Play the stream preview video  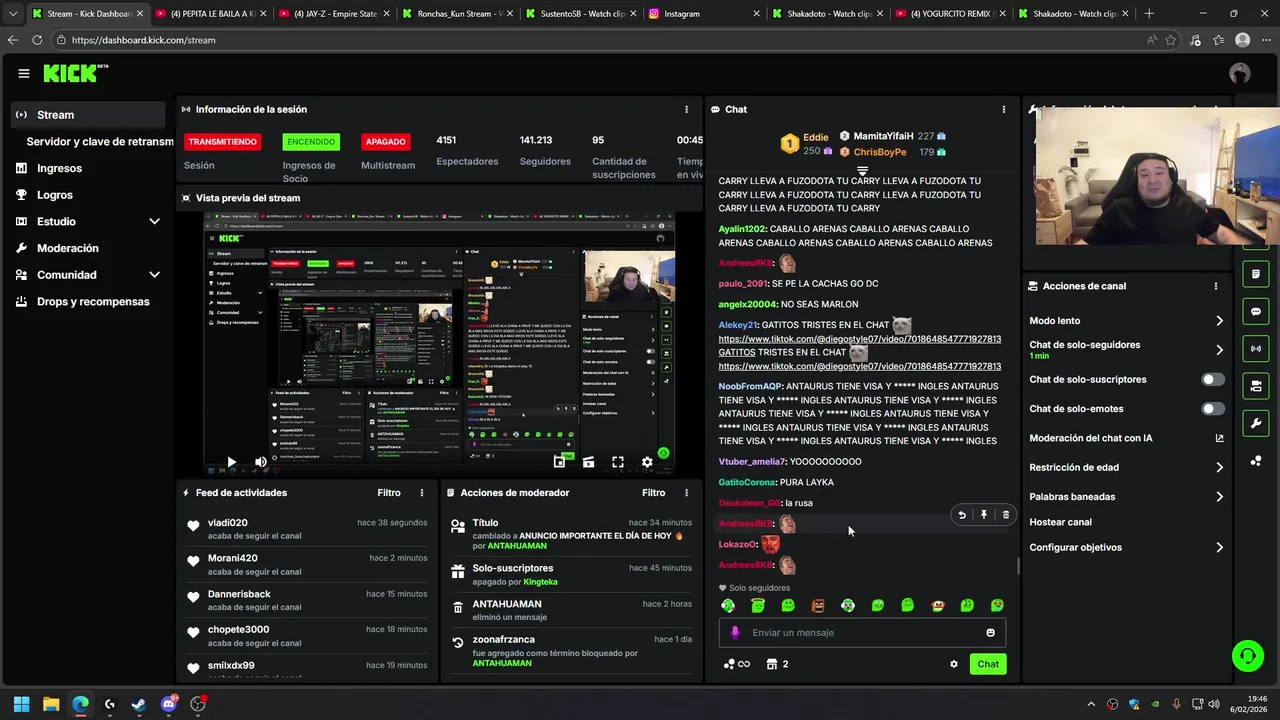click(231, 462)
